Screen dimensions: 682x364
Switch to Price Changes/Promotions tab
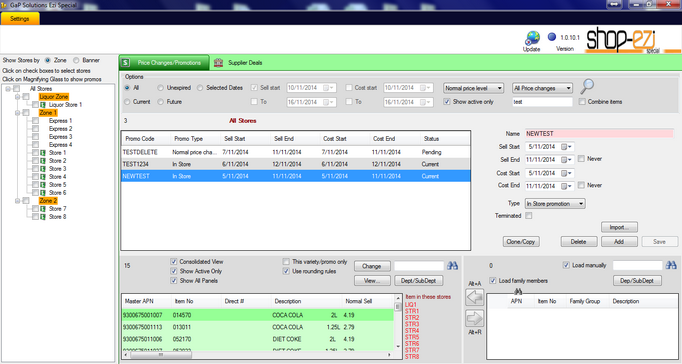tap(164, 63)
